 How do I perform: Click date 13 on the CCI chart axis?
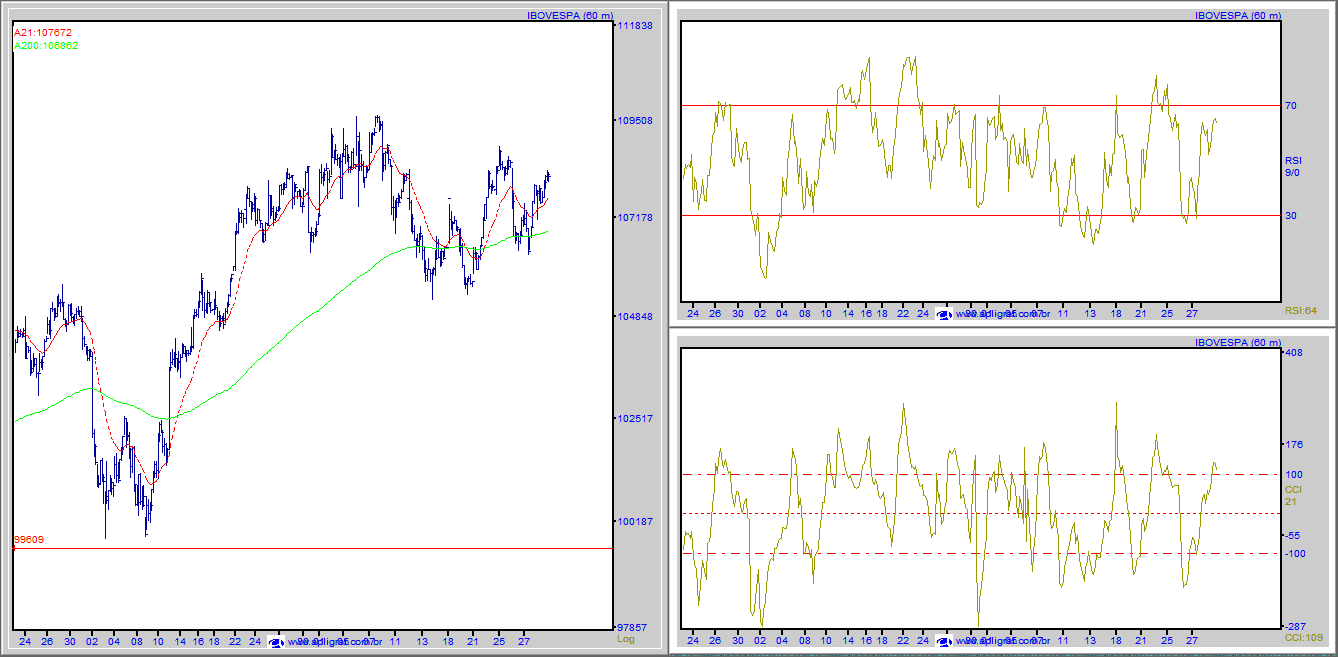click(1090, 639)
